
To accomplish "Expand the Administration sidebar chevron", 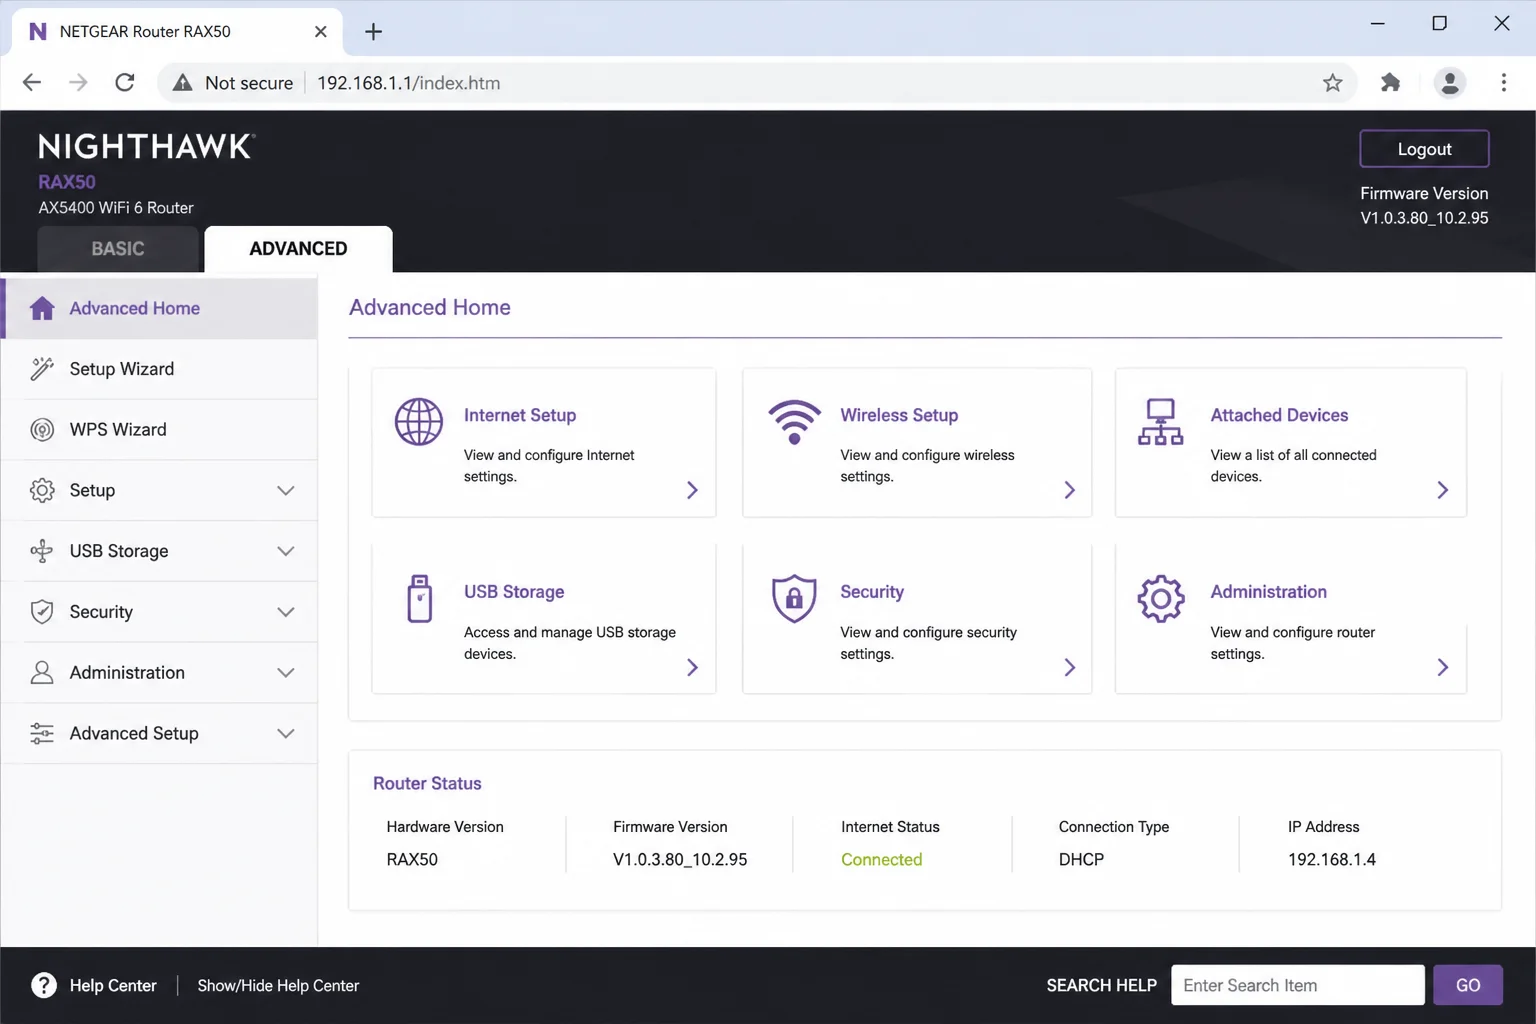I will (286, 673).
